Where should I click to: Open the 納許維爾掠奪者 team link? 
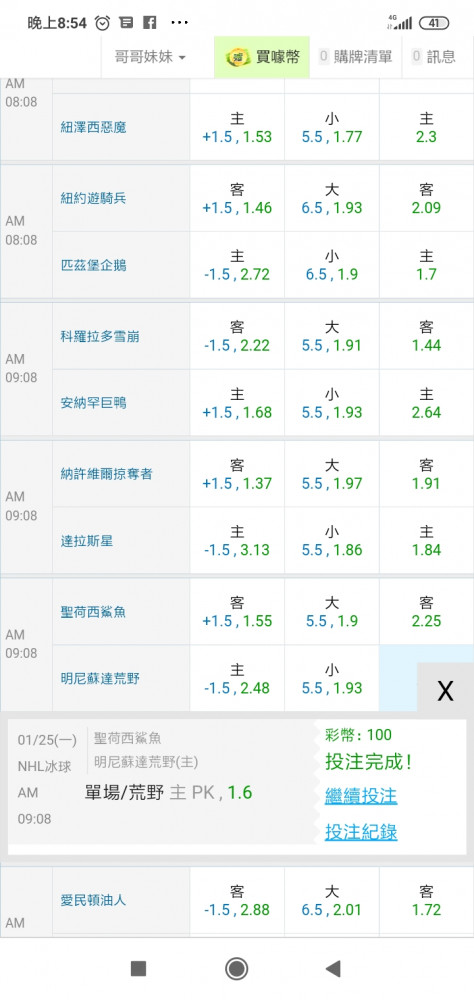pos(106,474)
